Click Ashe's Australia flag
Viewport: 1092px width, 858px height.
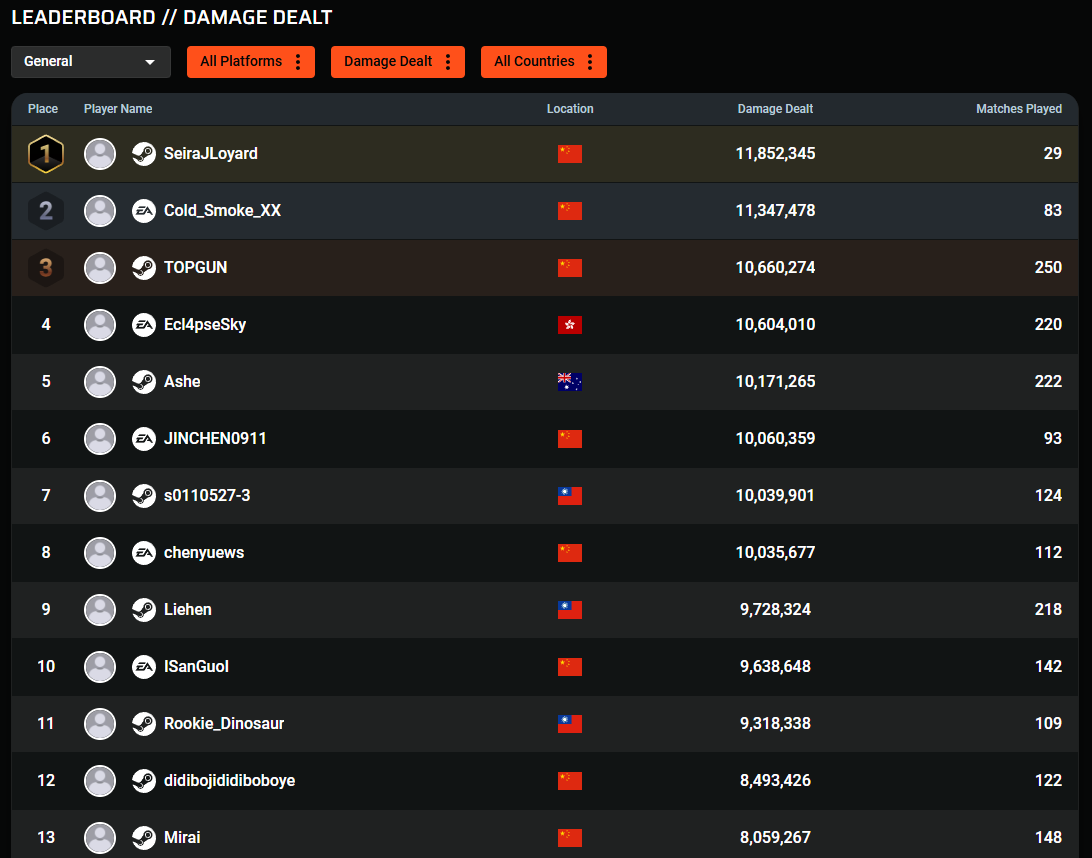[x=570, y=382]
